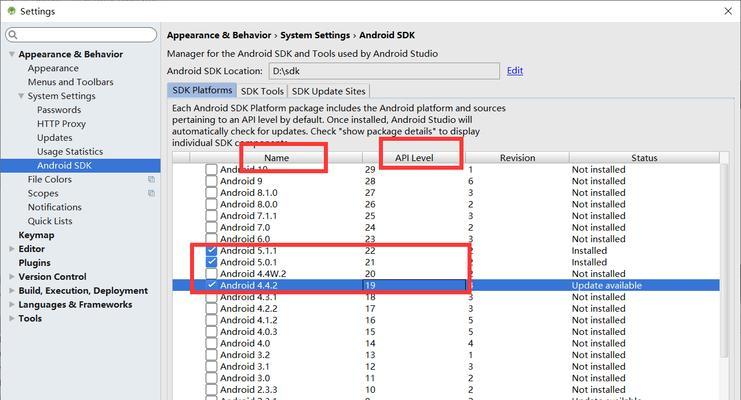Click the project-level icon beside File Colors
The image size is (741, 400).
click(x=151, y=179)
